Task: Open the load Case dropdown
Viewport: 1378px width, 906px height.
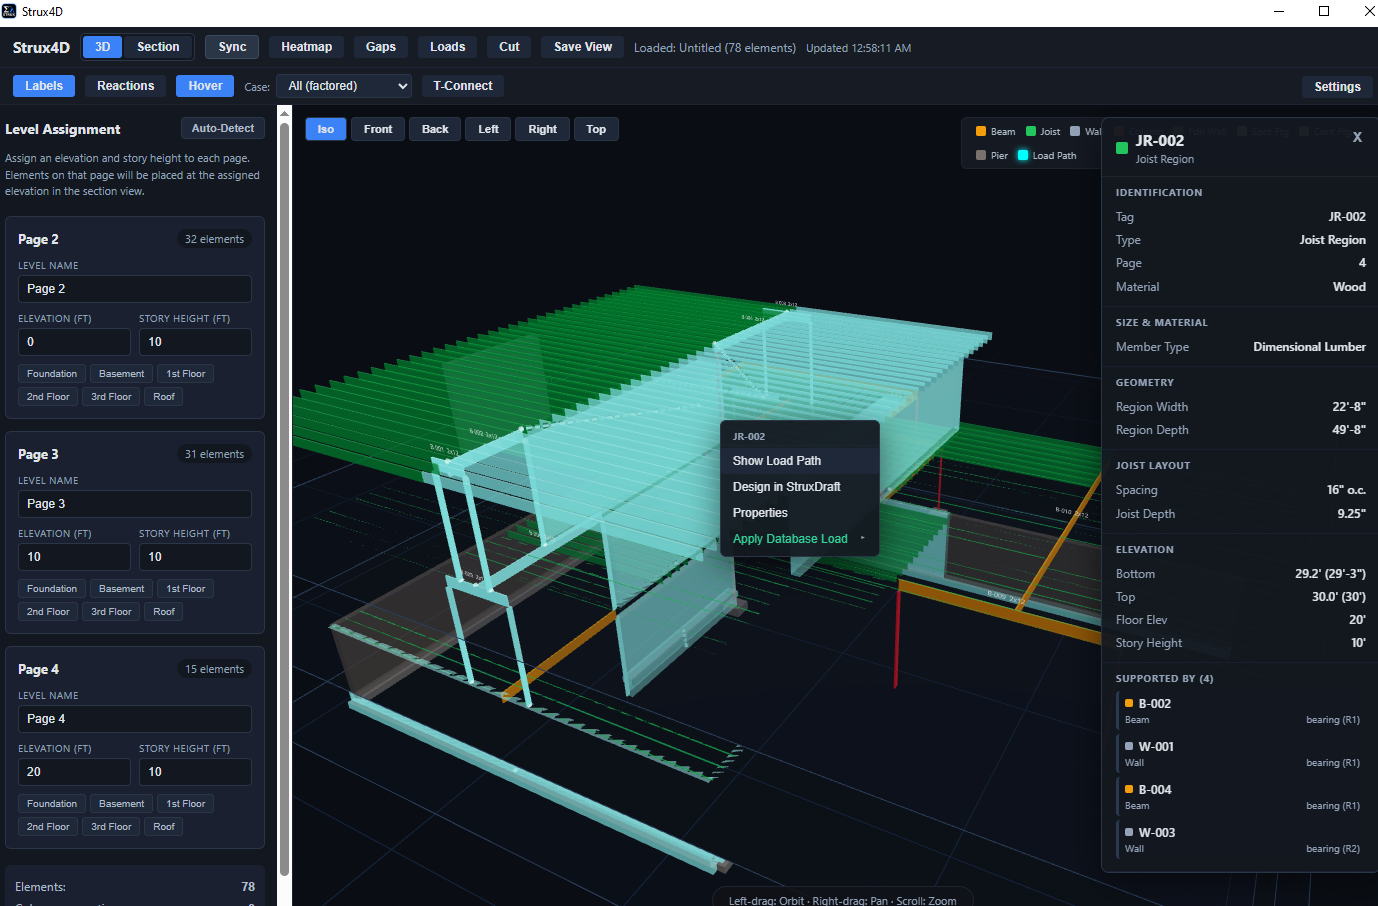Action: (x=344, y=86)
